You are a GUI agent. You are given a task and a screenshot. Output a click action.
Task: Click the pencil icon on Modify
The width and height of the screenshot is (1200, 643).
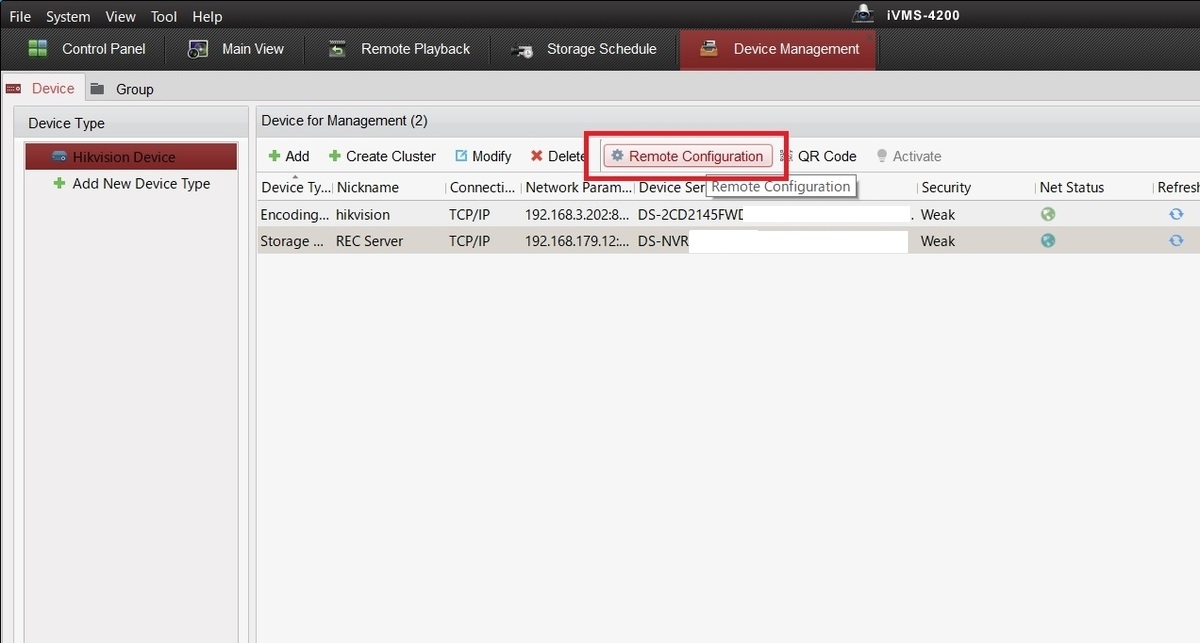[x=461, y=156]
